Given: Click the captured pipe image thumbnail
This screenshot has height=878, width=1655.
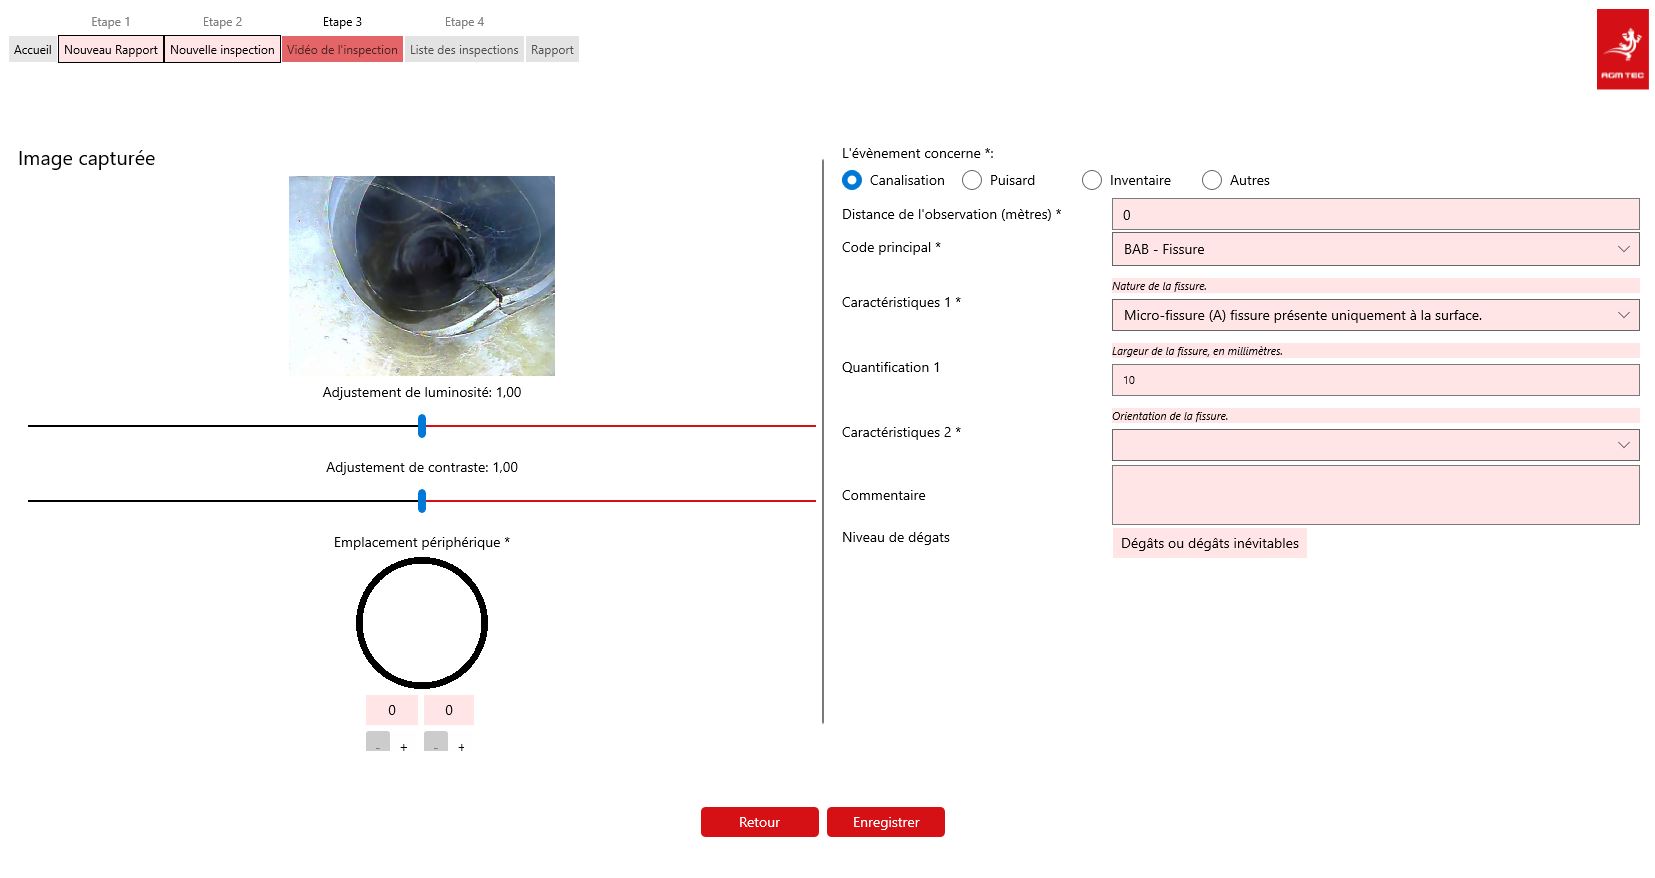Looking at the screenshot, I should coord(421,276).
